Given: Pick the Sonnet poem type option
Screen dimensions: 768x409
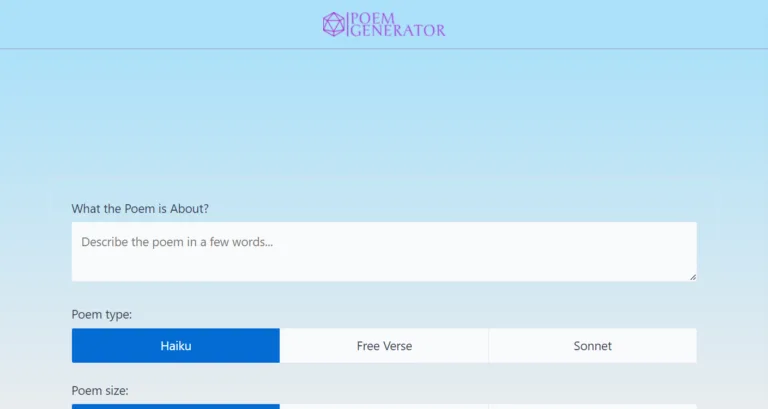Looking at the screenshot, I should [x=593, y=346].
